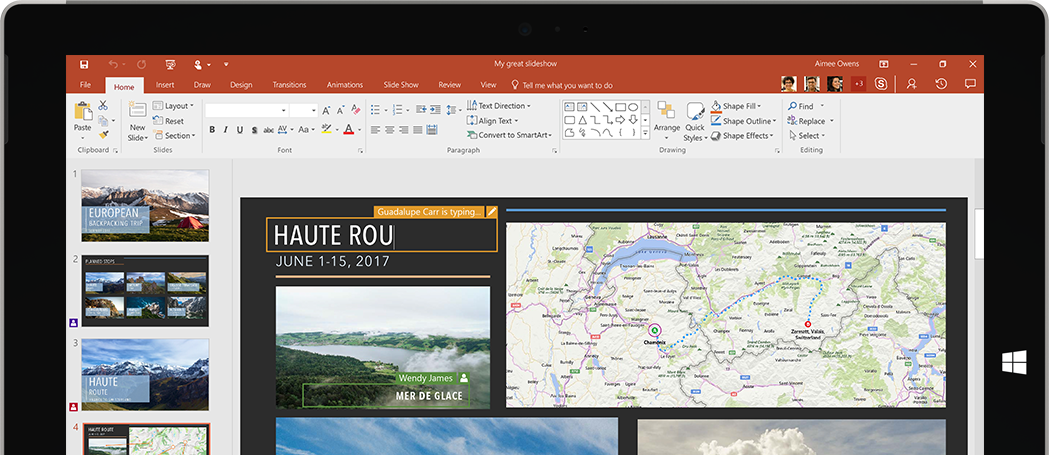Image resolution: width=1049 pixels, height=455 pixels.
Task: Click Convert to SmartArt
Action: click(x=510, y=135)
